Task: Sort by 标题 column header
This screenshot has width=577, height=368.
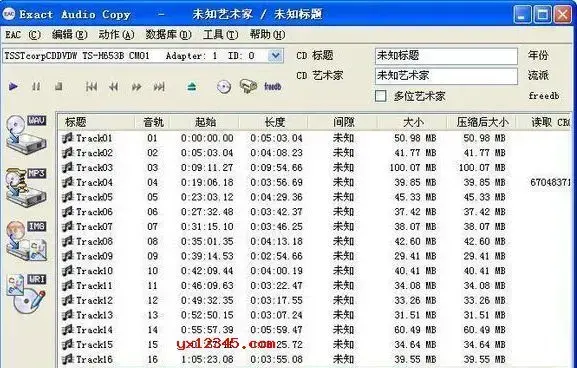Action: 96,122
